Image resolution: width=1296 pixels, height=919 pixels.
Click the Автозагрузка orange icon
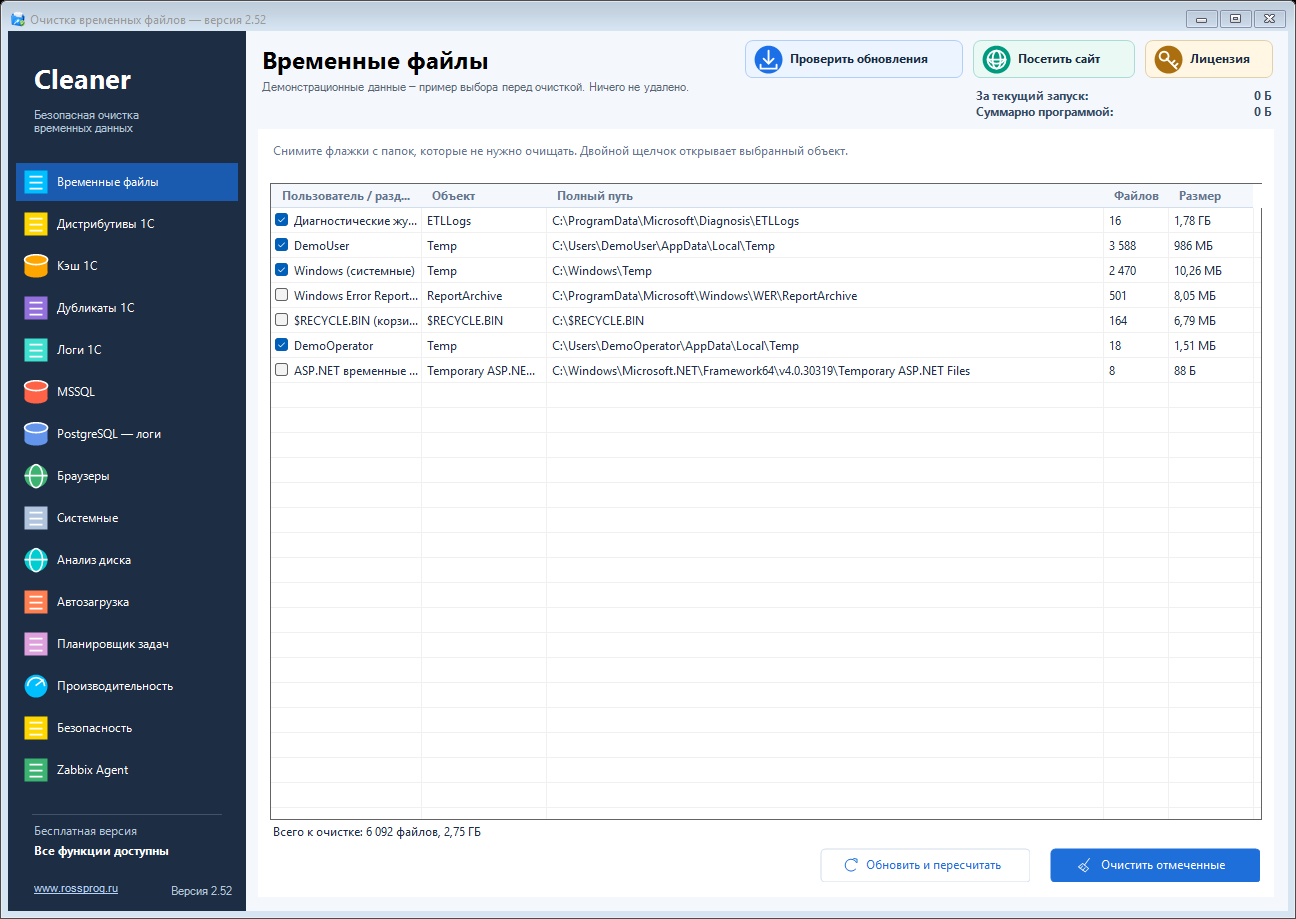tap(36, 602)
